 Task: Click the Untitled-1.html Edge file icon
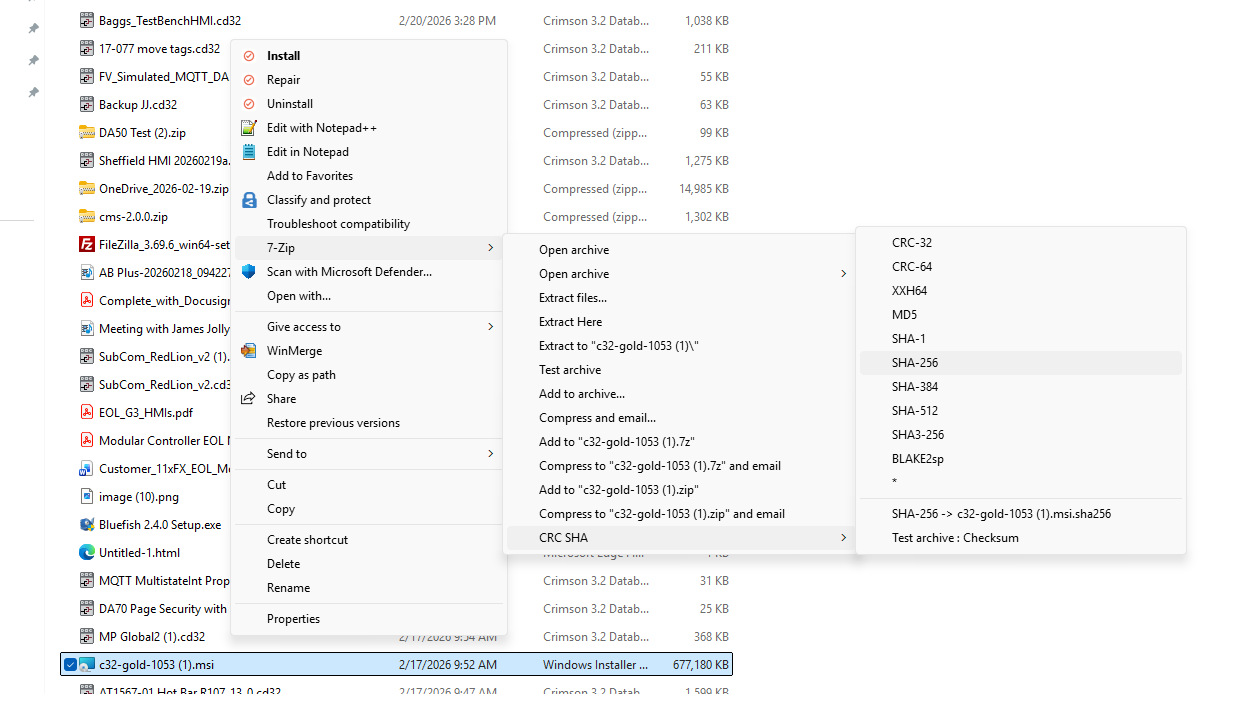(x=87, y=553)
